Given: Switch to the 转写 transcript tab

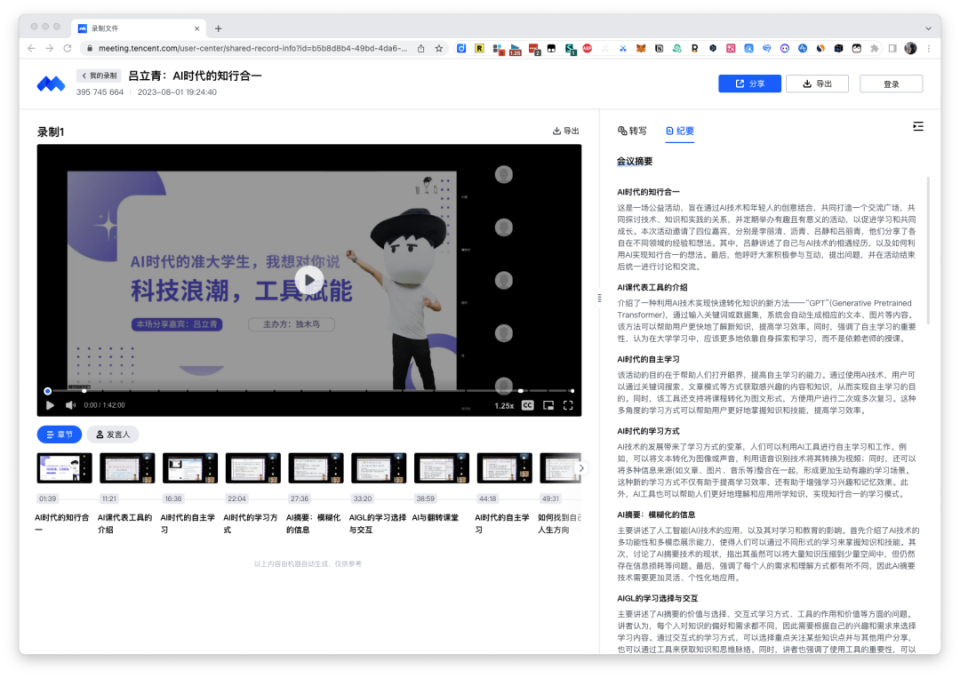Looking at the screenshot, I should point(634,131).
